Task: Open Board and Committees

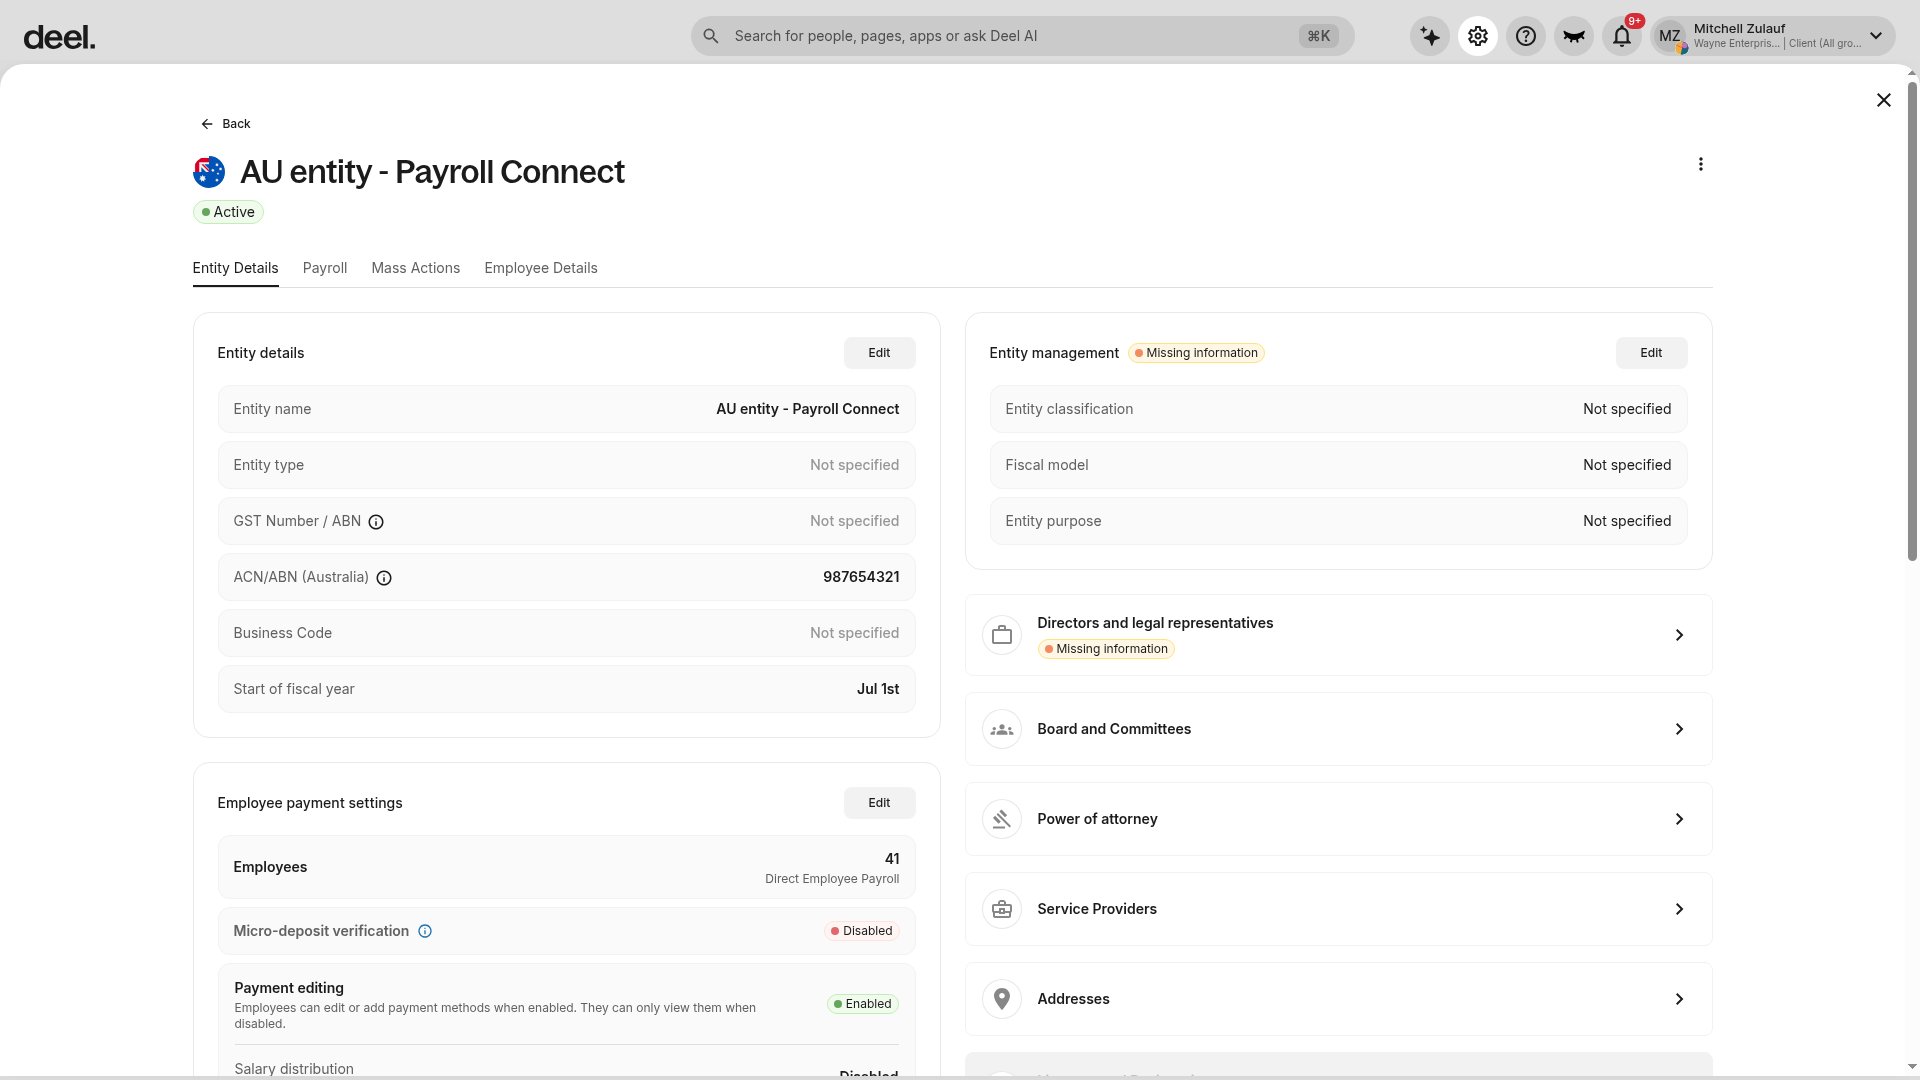Action: 1338,729
